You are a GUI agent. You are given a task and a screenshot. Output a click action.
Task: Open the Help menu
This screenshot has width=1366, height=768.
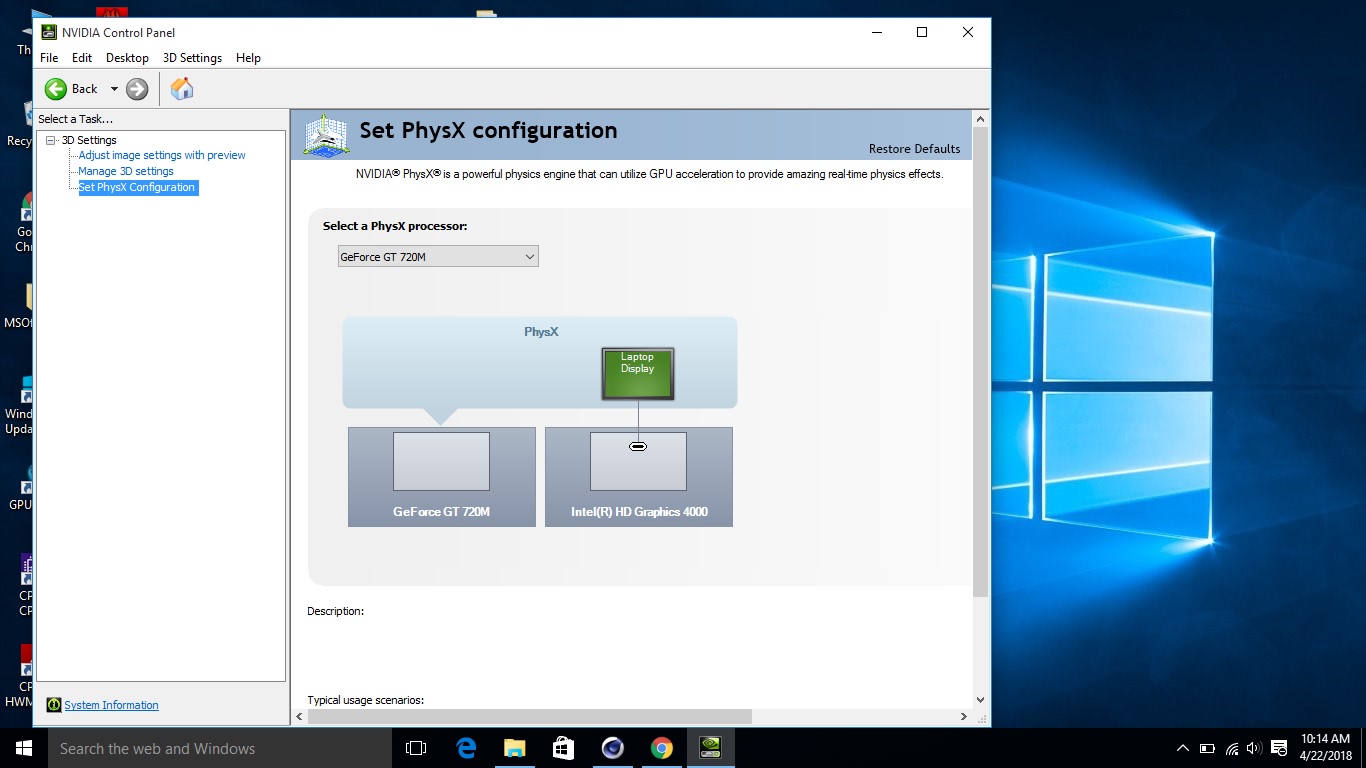pos(248,58)
